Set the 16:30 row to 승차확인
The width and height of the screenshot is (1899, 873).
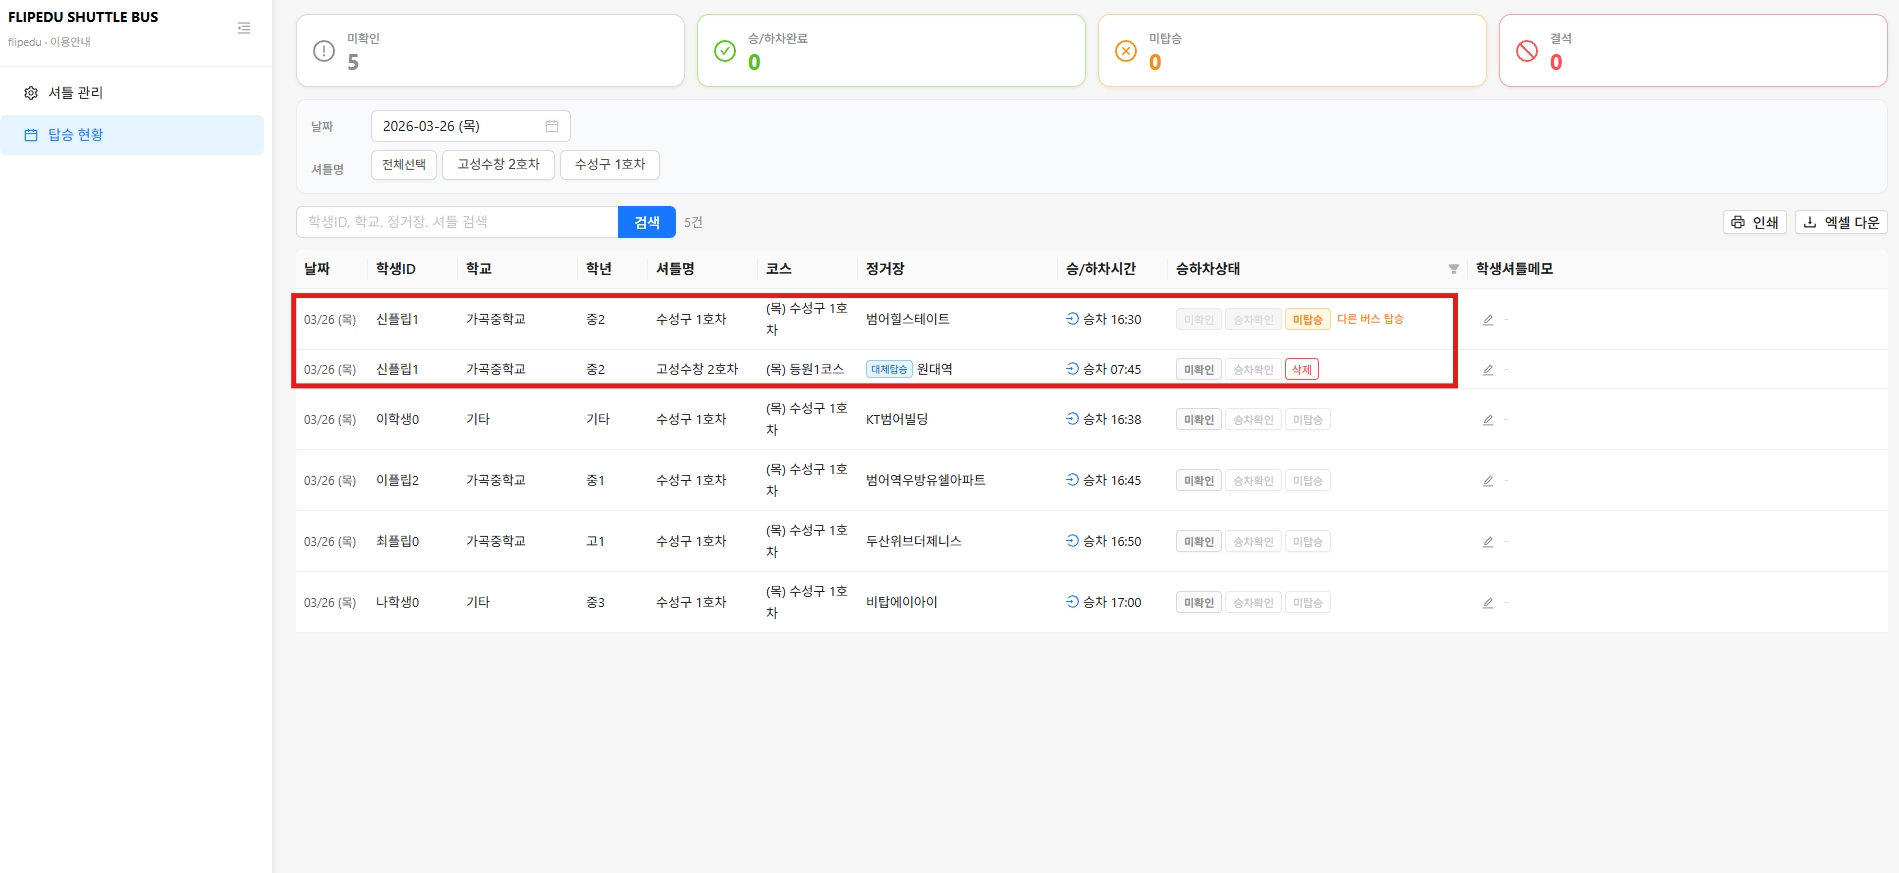coord(1253,320)
